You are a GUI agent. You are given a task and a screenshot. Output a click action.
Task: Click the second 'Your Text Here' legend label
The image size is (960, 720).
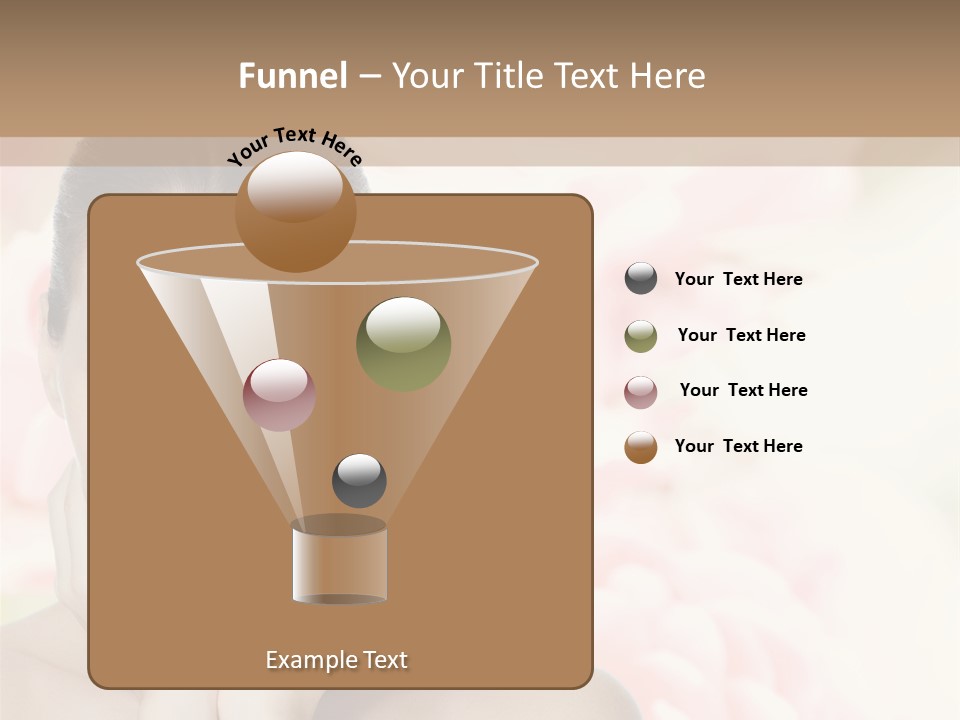point(742,335)
